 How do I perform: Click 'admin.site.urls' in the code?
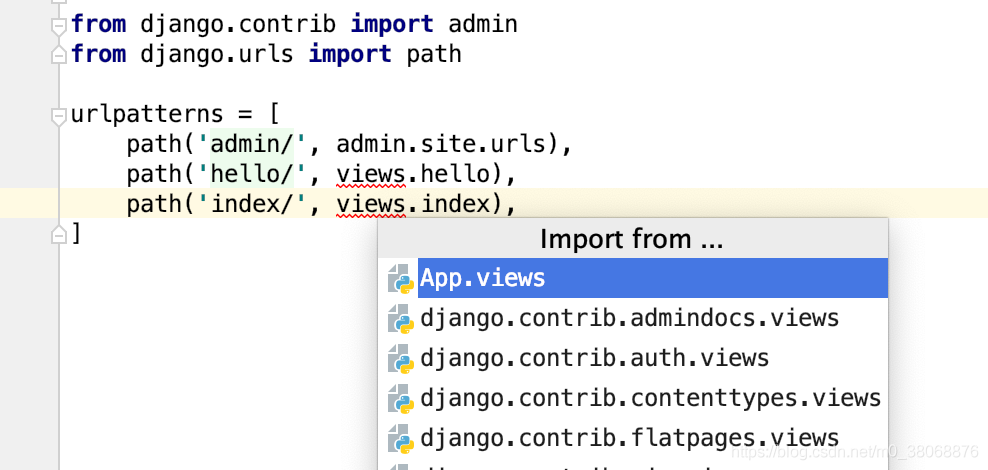coord(440,144)
